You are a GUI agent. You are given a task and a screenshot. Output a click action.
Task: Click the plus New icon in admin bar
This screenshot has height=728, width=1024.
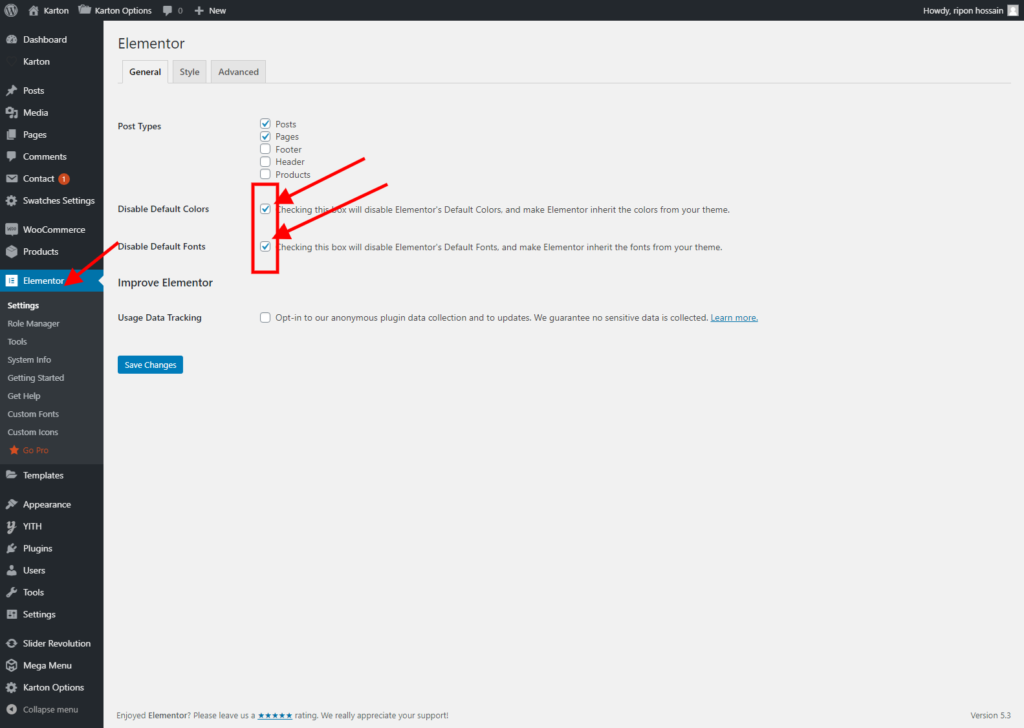tap(199, 10)
